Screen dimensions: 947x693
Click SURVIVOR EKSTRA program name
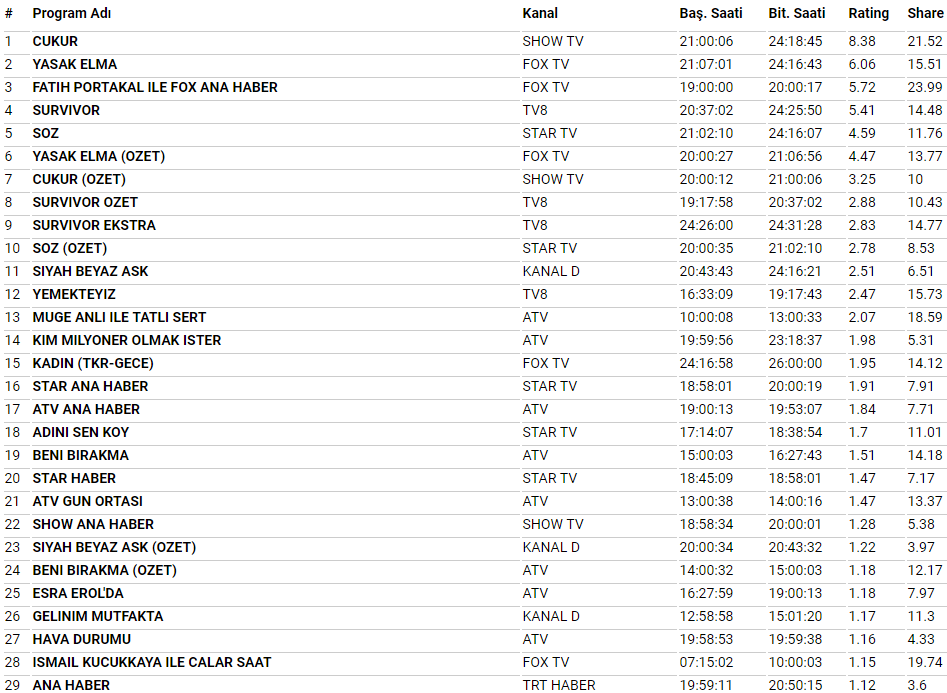click(x=94, y=225)
